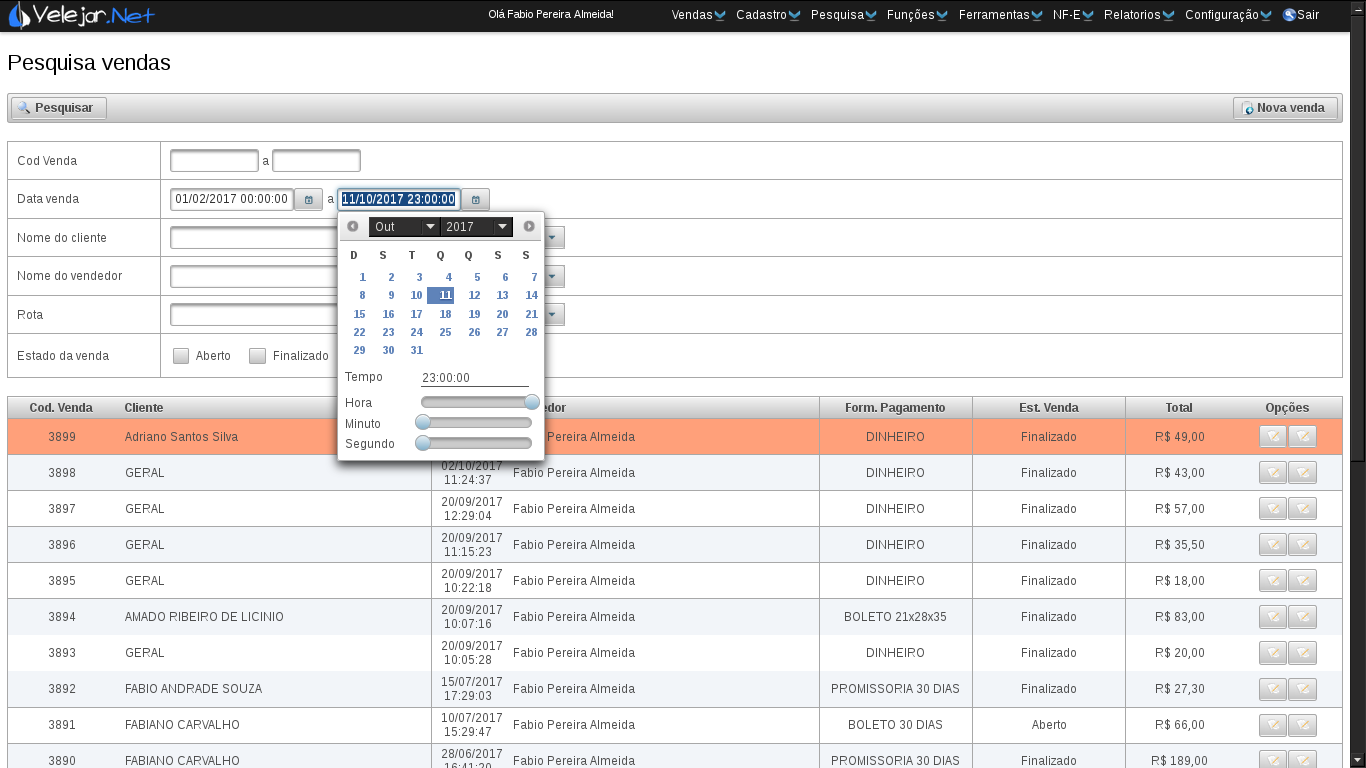Open the Funções menu
This screenshot has height=768, width=1366.
click(917, 15)
